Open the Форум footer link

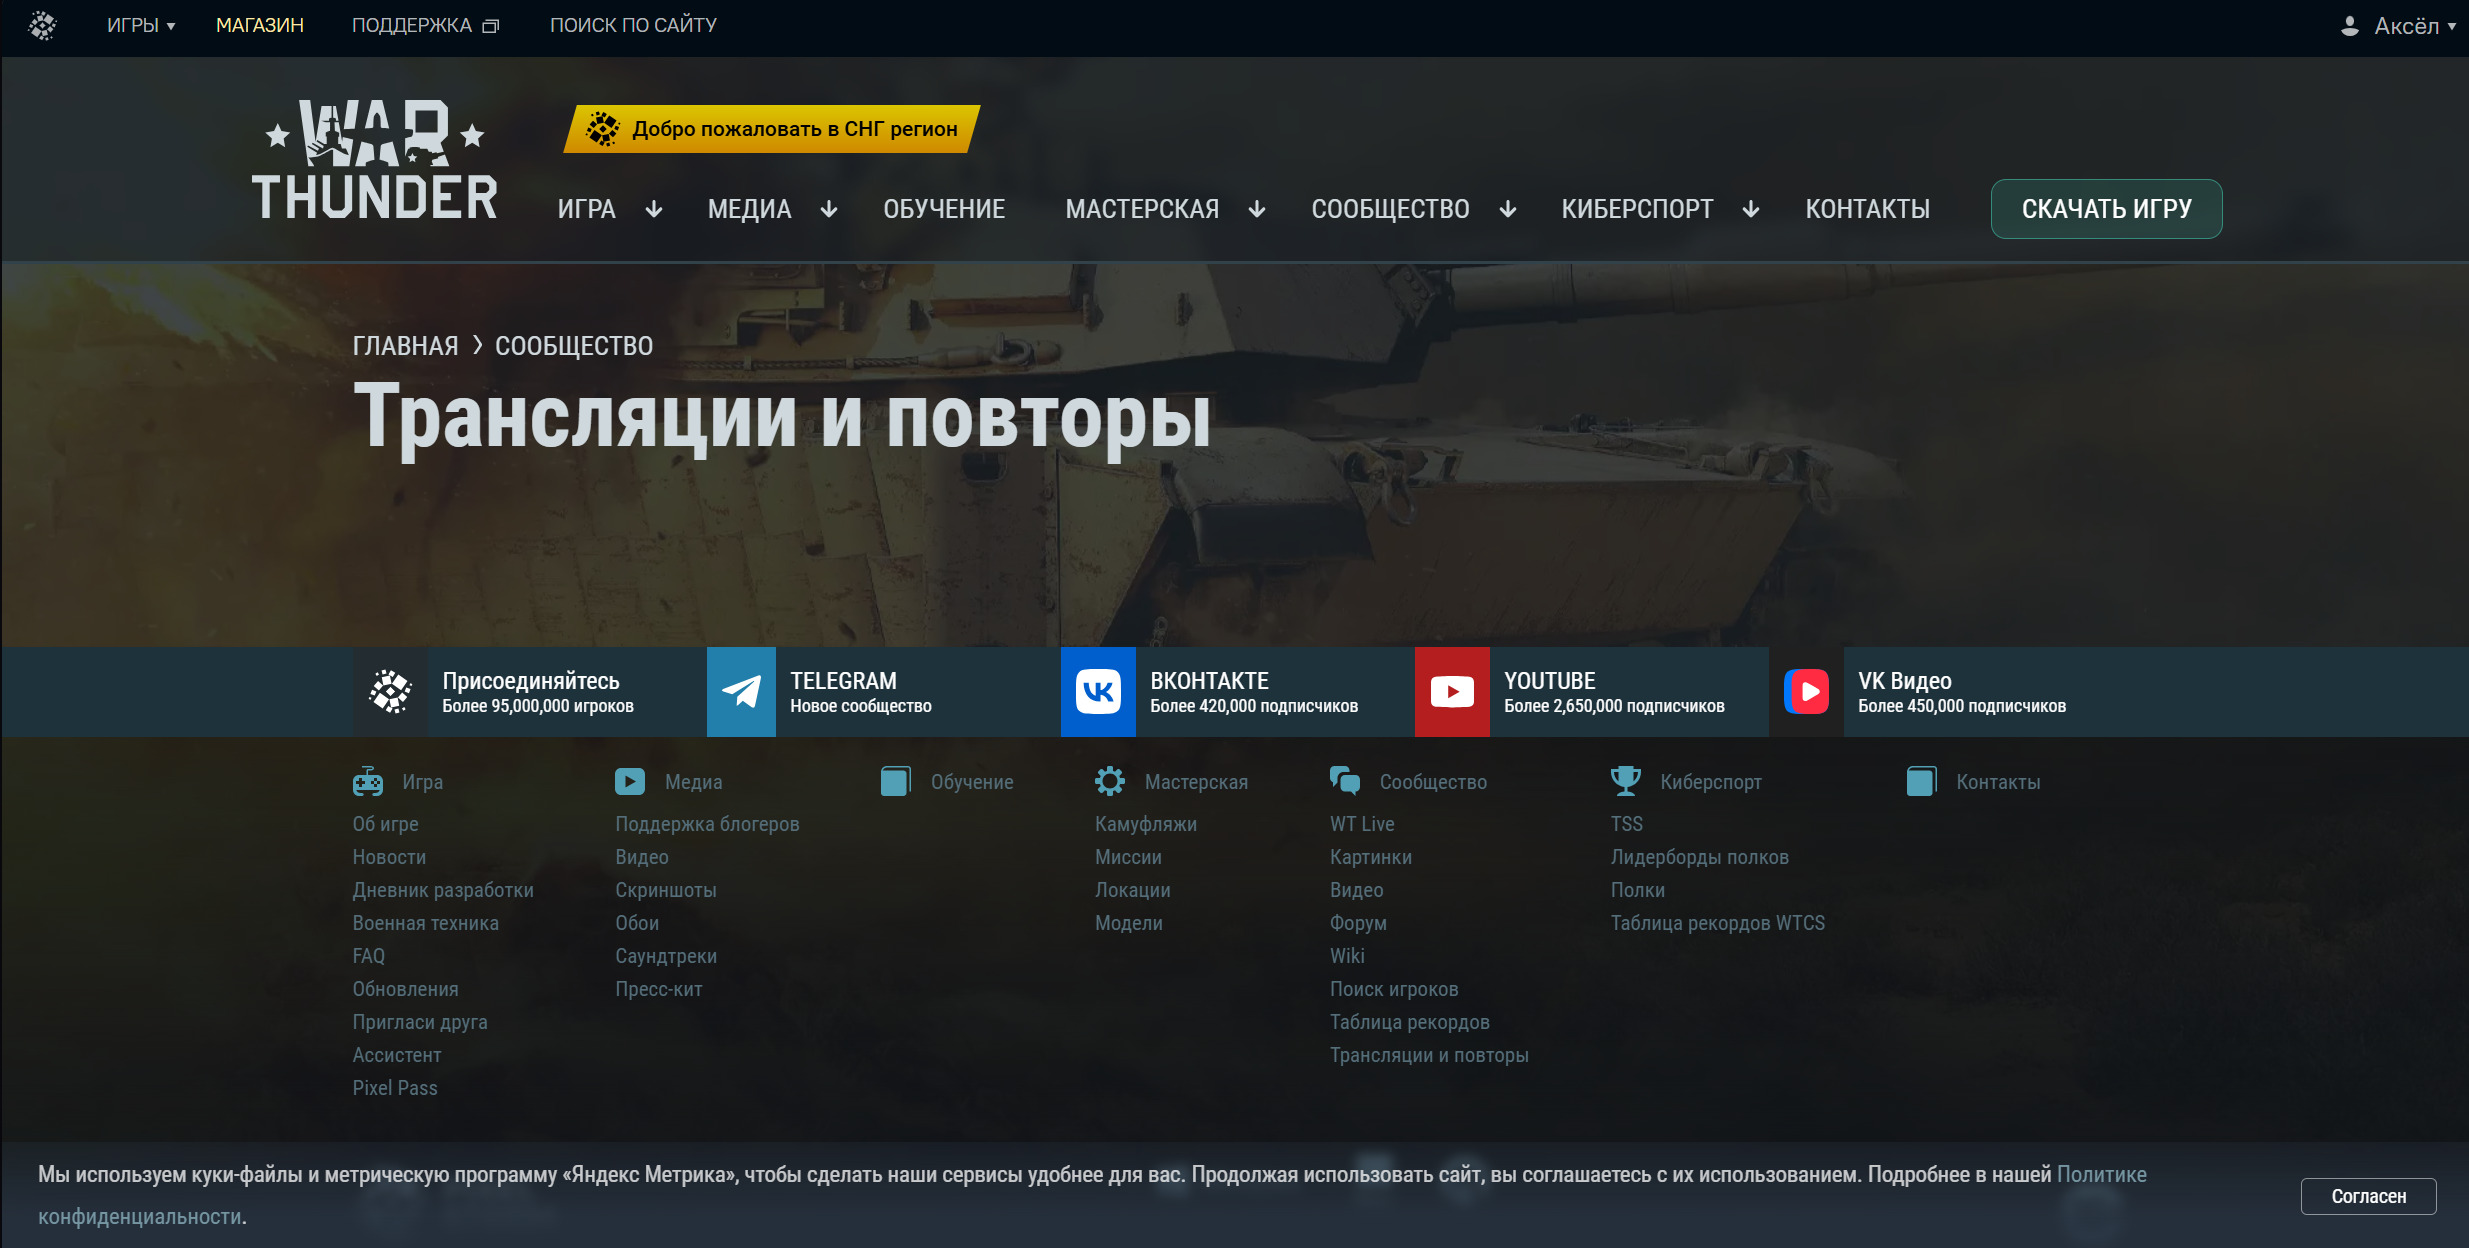(x=1358, y=923)
